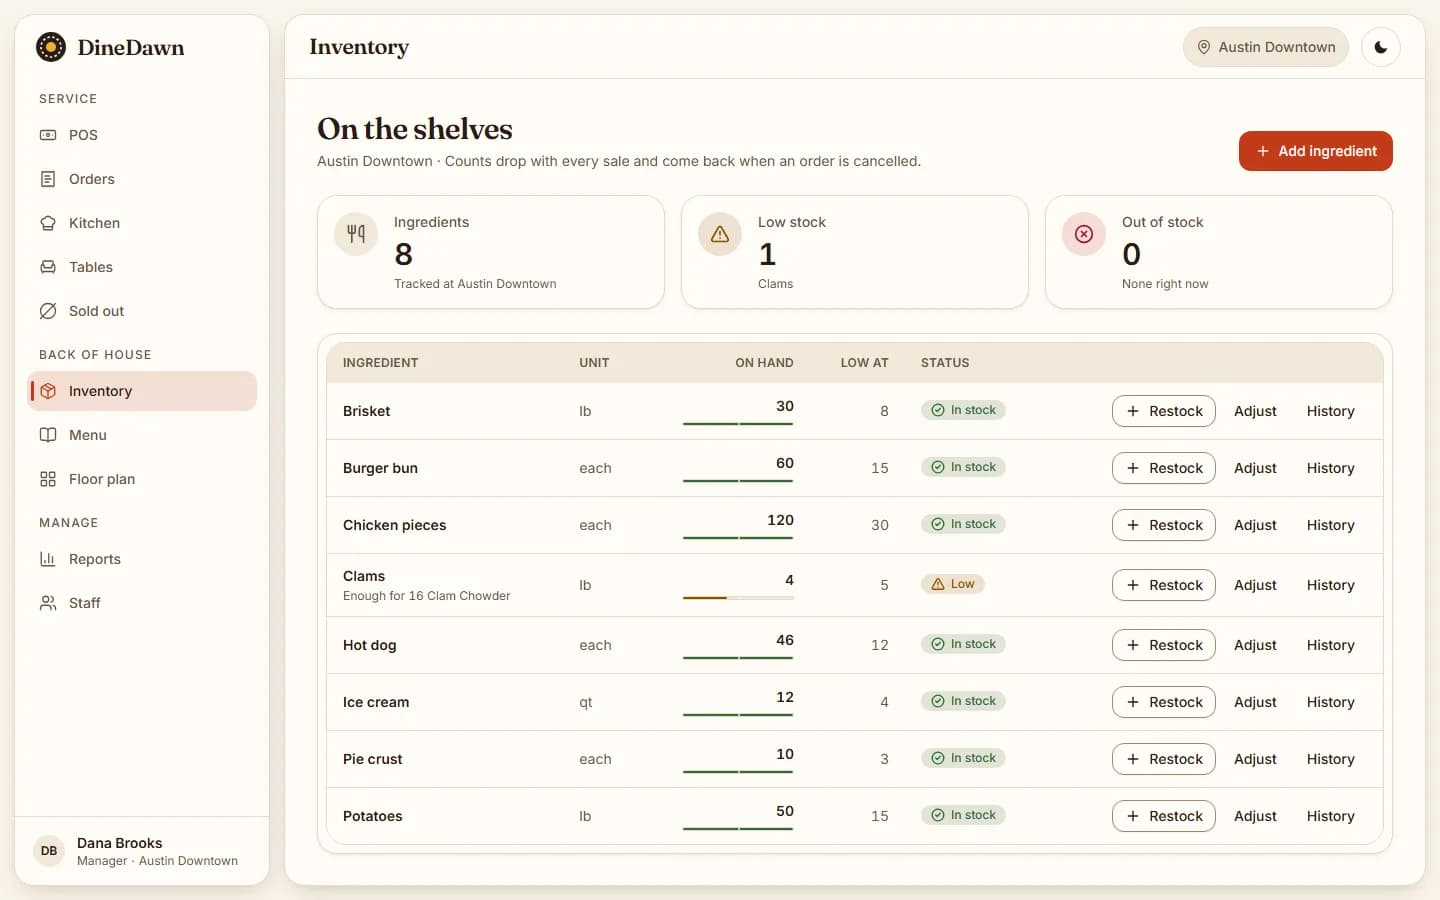Screen dimensions: 1440x900
Task: Restock the Brisket row
Action: [1164, 411]
